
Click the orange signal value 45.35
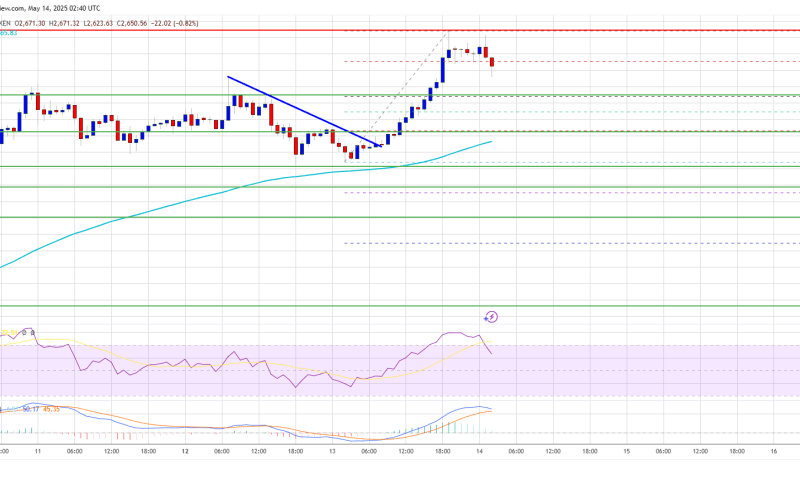click(51, 409)
